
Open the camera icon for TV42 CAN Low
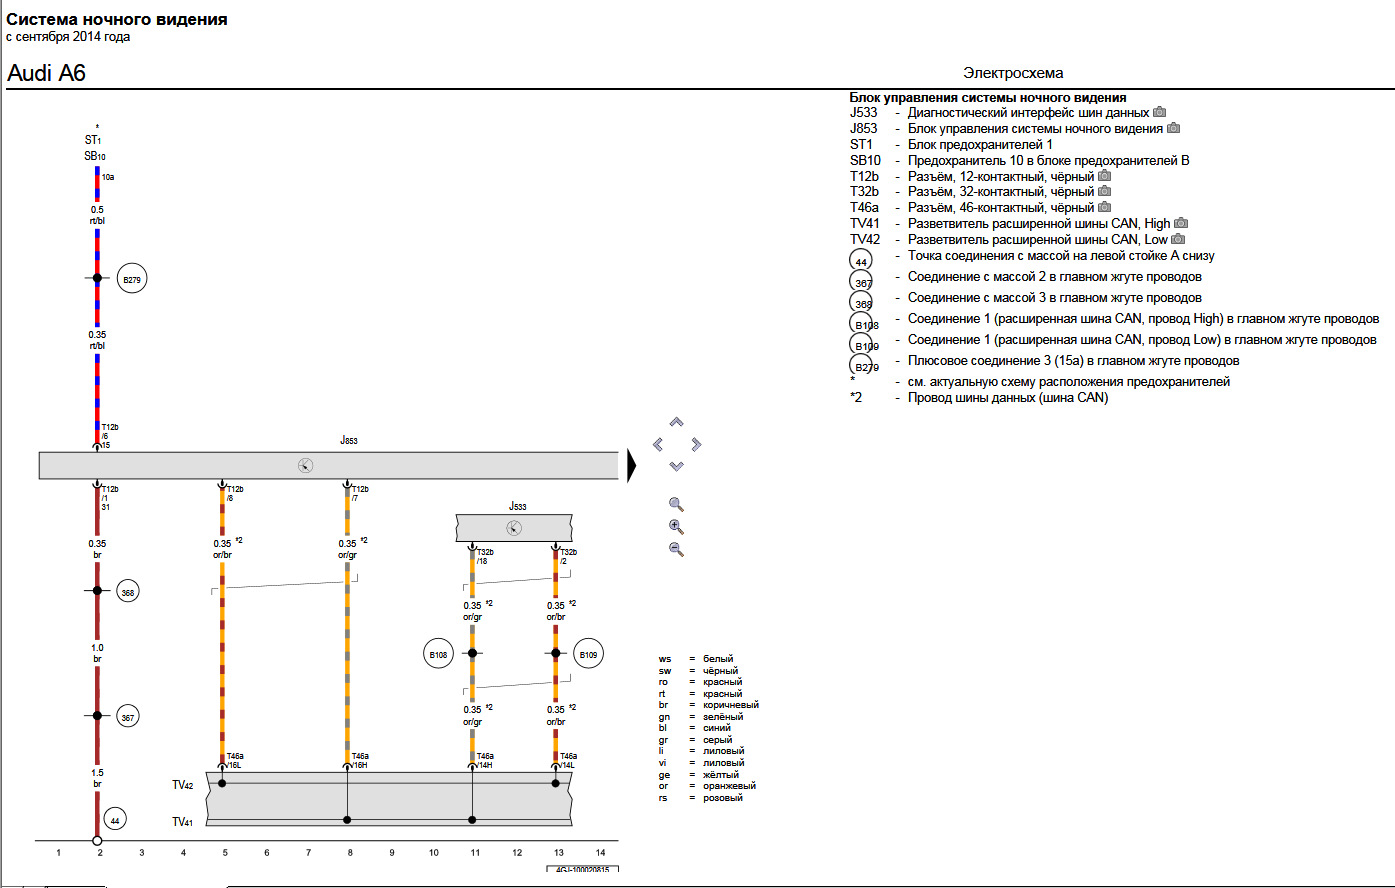(x=1178, y=240)
